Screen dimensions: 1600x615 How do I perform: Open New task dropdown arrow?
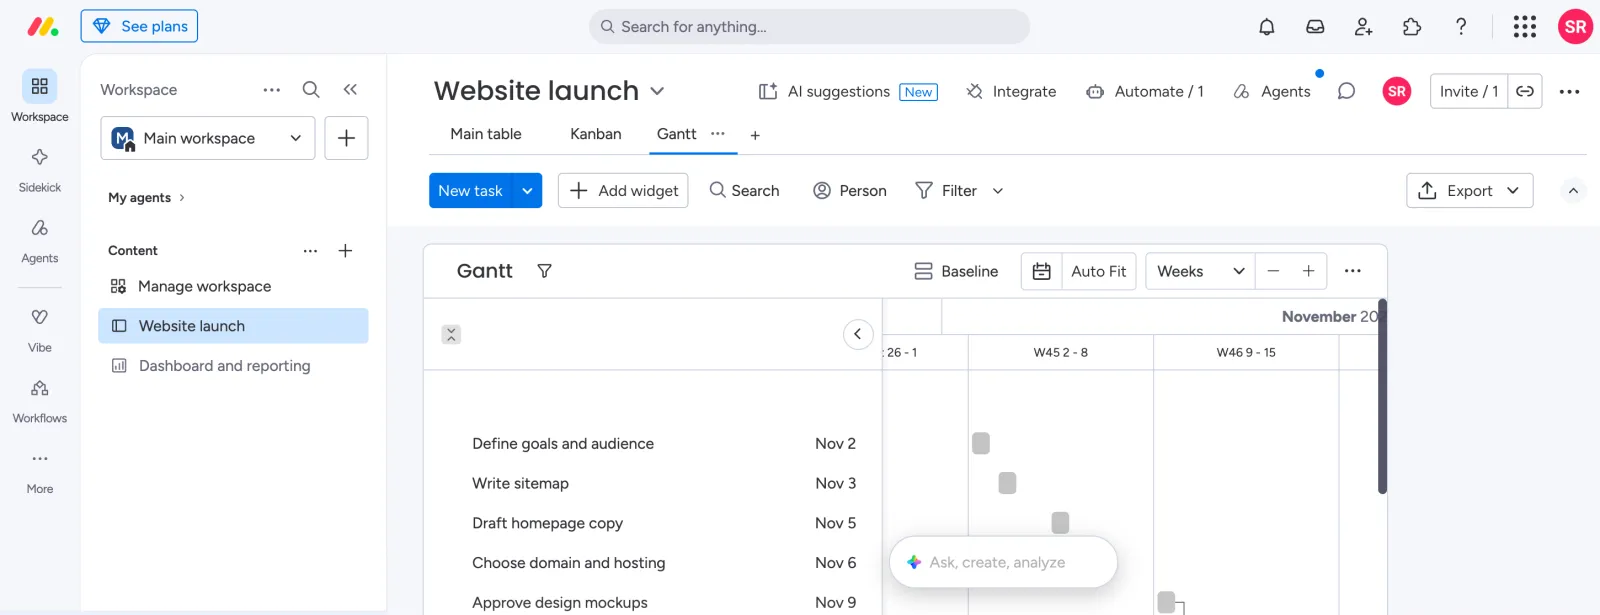(x=527, y=191)
